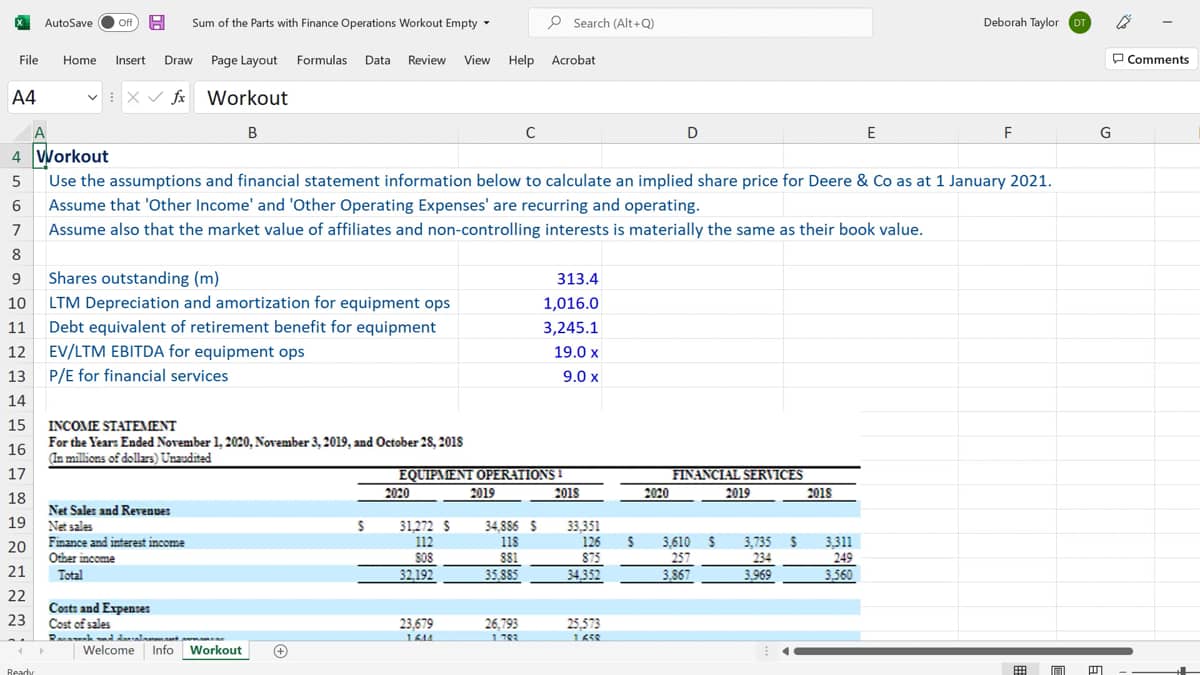Click the 'Debt equivalent of retirement benefit' cell
Viewport: 1200px width, 675px height.
(252, 327)
